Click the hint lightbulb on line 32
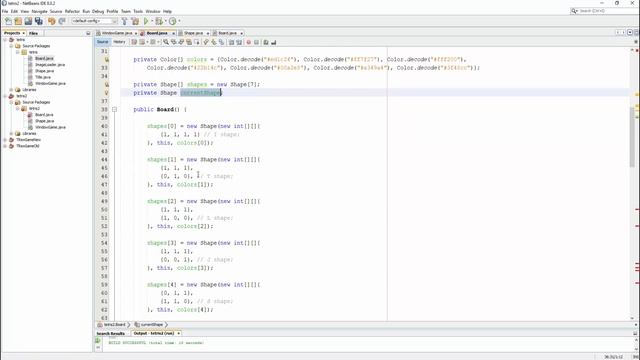Image resolution: width=640 pixels, height=360 pixels. click(107, 60)
